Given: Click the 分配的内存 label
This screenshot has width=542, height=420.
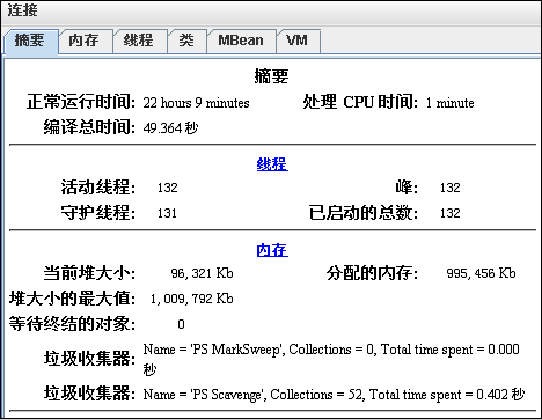Looking at the screenshot, I should tap(372, 273).
